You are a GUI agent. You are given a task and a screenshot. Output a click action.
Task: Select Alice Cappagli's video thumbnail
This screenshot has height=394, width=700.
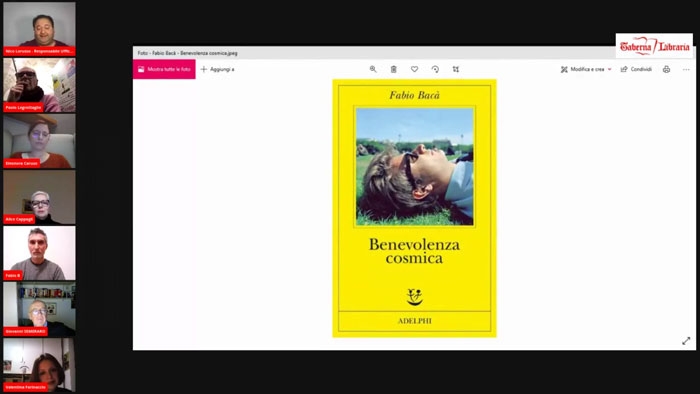click(39, 197)
